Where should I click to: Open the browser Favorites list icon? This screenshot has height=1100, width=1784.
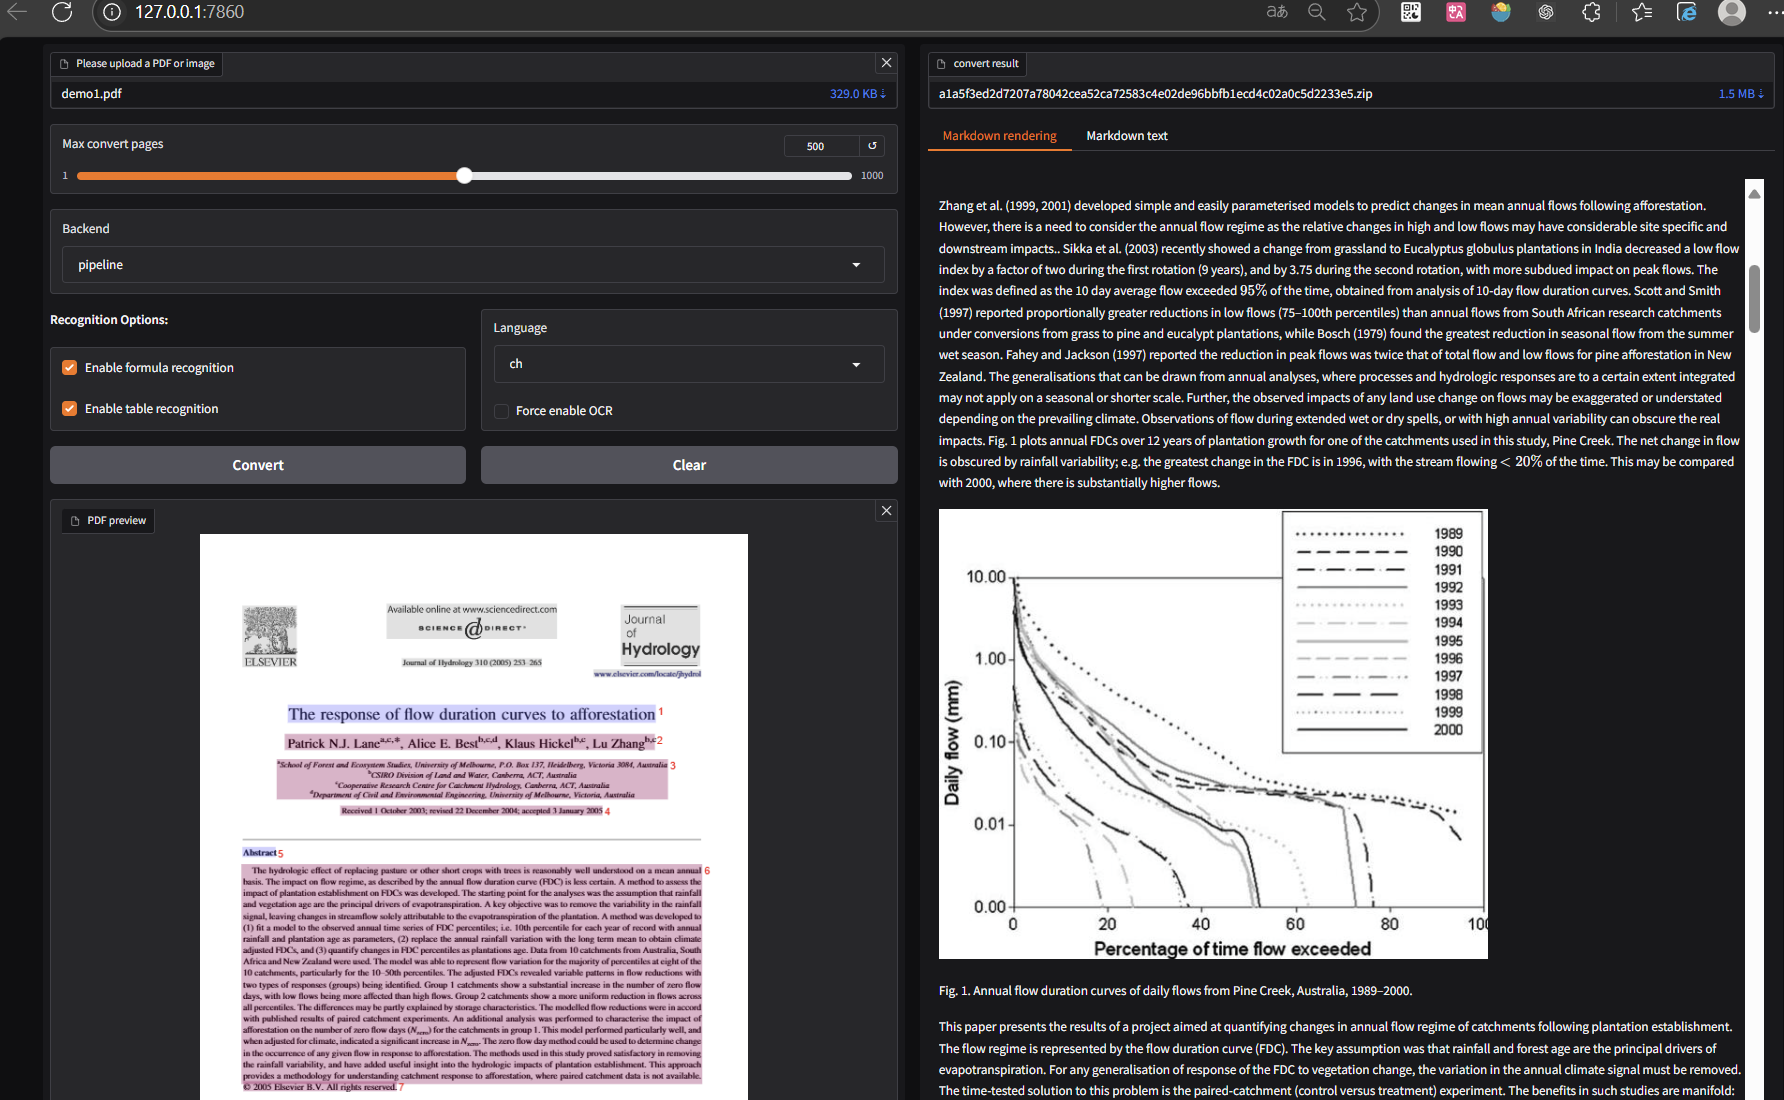(x=1641, y=12)
